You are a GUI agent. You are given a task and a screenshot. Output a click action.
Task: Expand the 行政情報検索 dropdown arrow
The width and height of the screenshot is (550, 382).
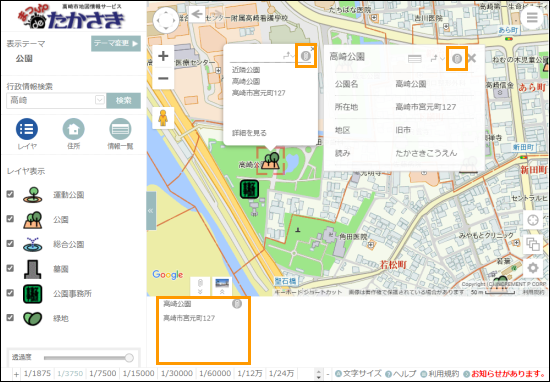click(100, 100)
